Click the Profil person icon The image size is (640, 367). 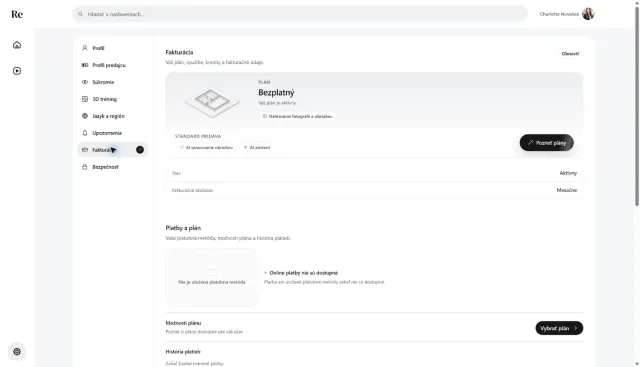[85, 48]
